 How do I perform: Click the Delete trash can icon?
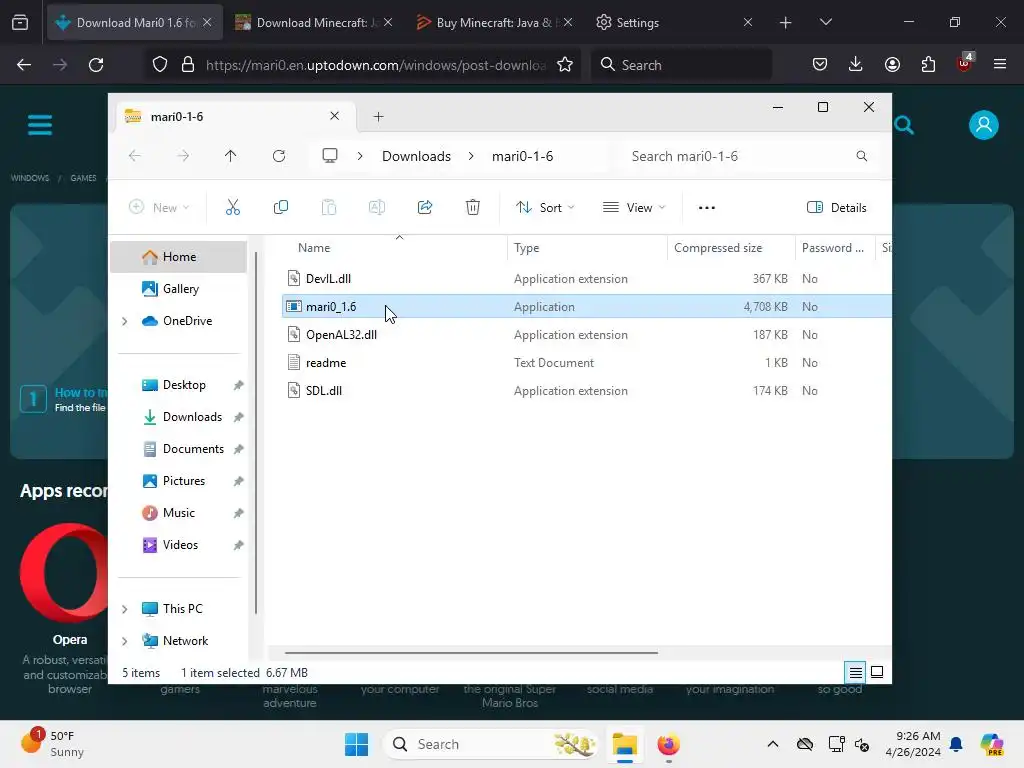coord(473,208)
